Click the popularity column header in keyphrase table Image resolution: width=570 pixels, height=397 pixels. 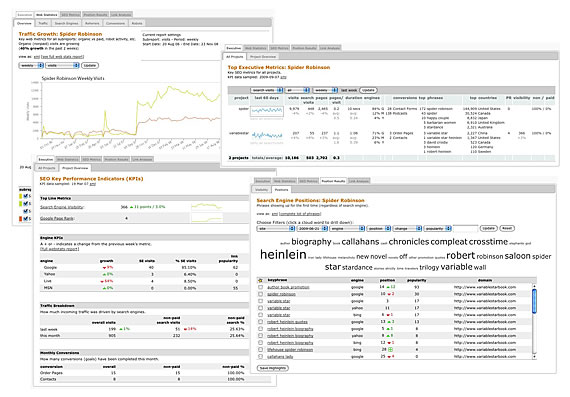[416, 280]
